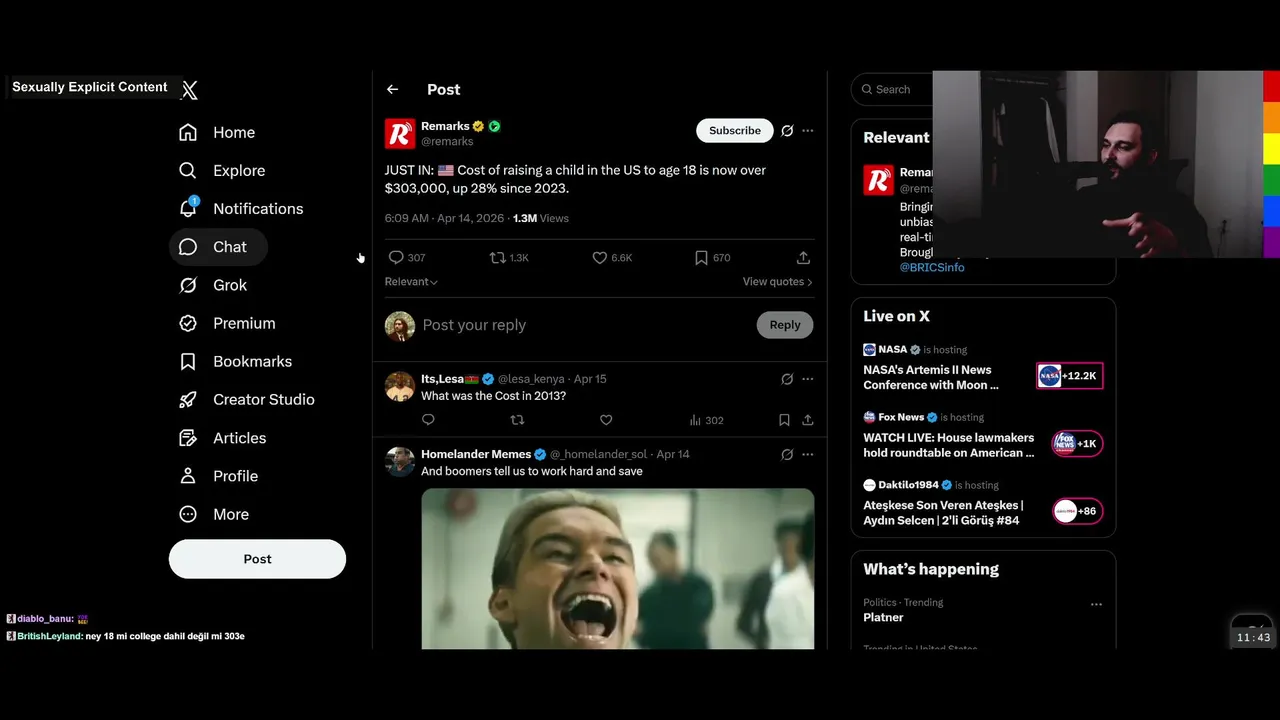The width and height of the screenshot is (1280, 720).
Task: Open Creator Studio in sidebar
Action: pyautogui.click(x=246, y=399)
